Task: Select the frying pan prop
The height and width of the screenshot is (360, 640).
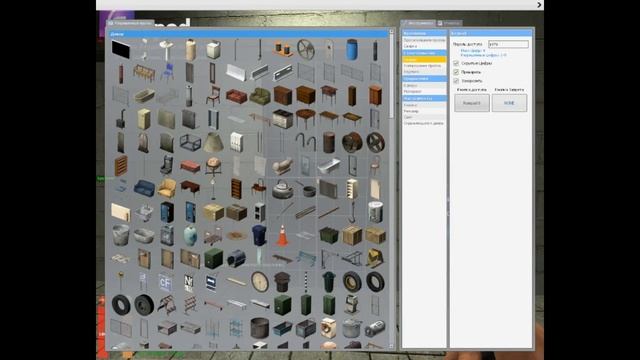Action: pyautogui.click(x=307, y=189)
